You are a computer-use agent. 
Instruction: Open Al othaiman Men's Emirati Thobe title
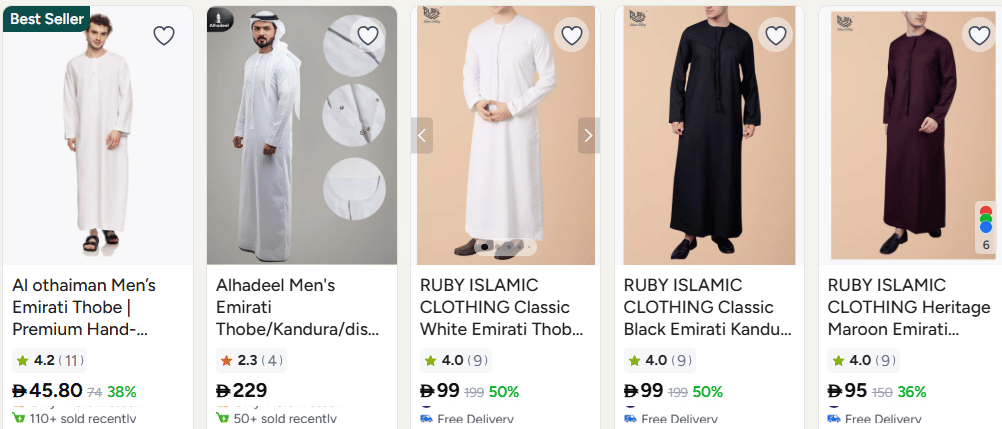coord(84,307)
